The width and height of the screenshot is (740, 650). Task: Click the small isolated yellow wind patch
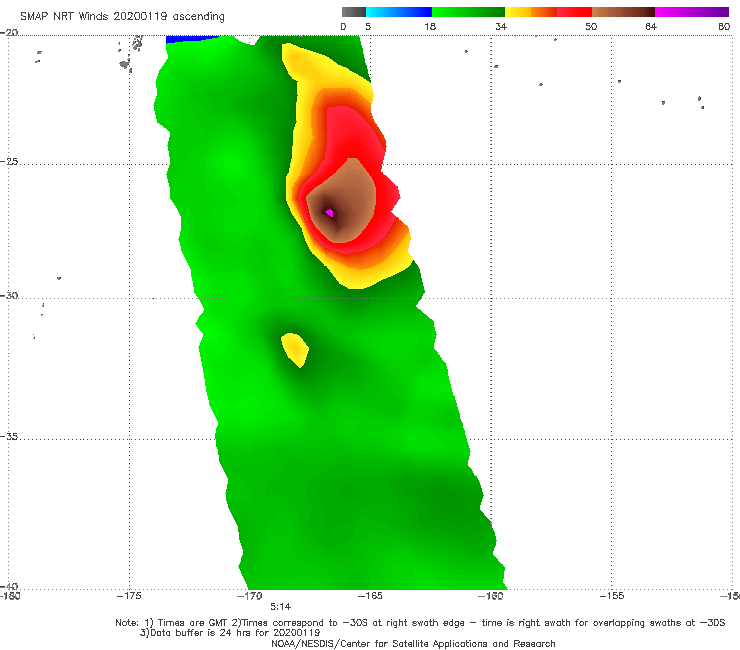[x=295, y=349]
